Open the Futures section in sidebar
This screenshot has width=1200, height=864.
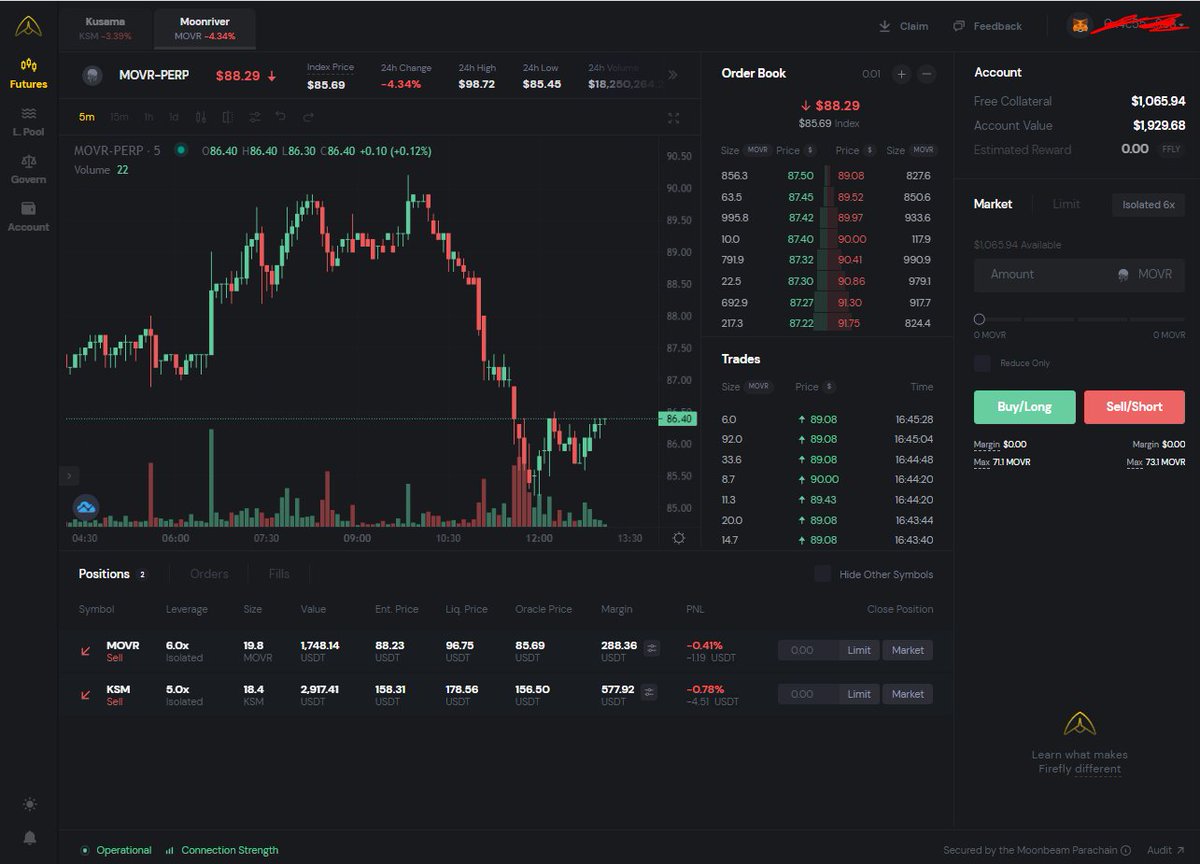point(28,73)
